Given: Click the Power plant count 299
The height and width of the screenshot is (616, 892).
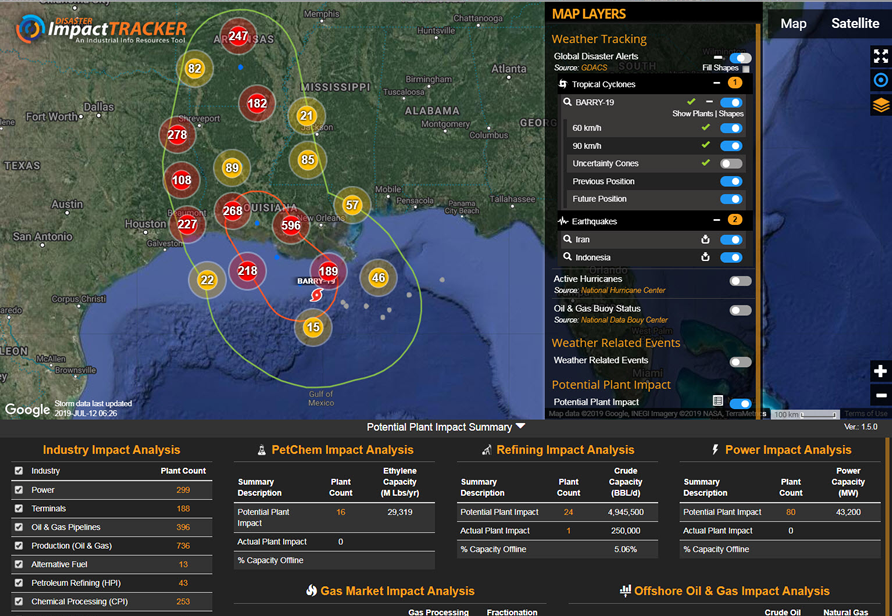Looking at the screenshot, I should pos(183,490).
